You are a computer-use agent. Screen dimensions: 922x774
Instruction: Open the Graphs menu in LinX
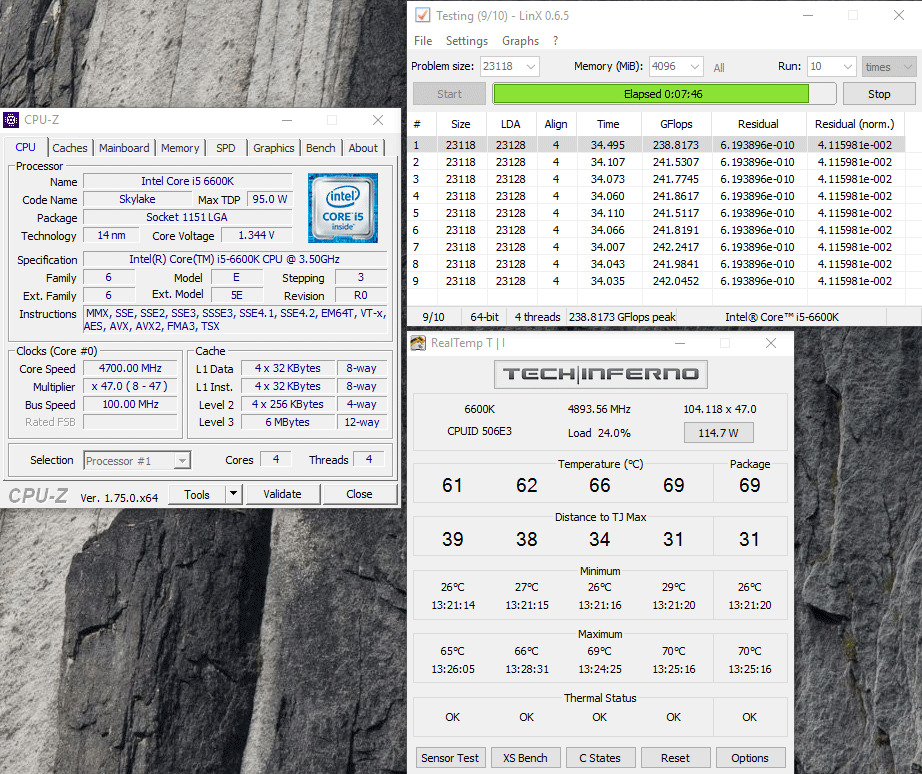pyautogui.click(x=520, y=41)
